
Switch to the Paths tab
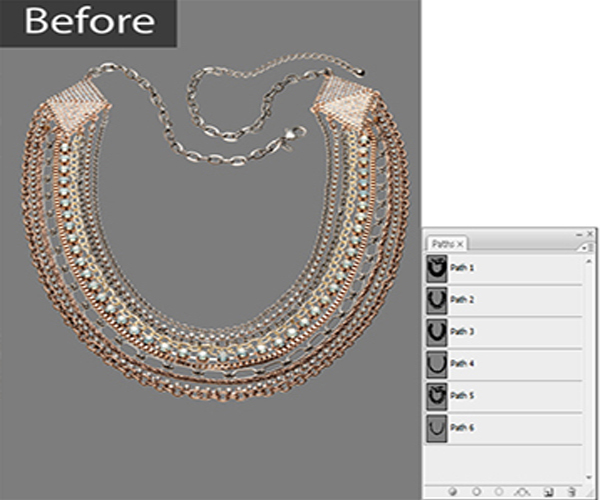[x=441, y=243]
